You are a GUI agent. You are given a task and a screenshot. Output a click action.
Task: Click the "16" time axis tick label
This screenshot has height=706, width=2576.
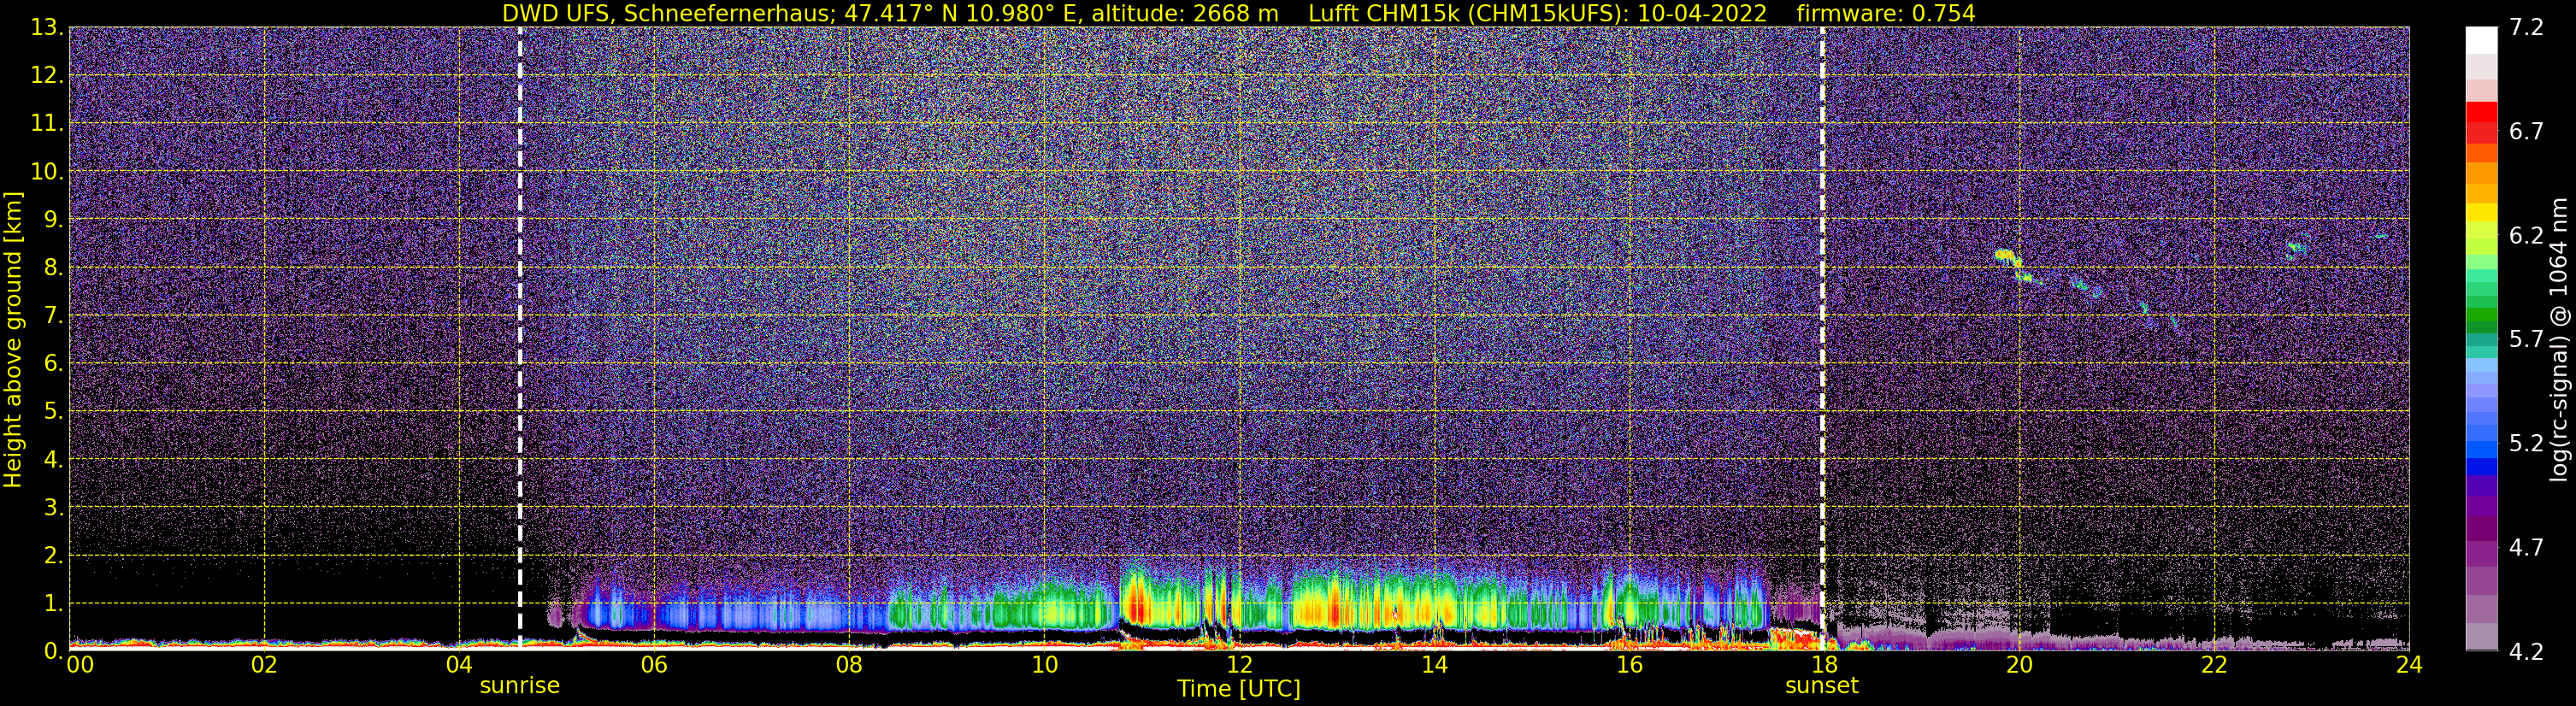pyautogui.click(x=1629, y=665)
